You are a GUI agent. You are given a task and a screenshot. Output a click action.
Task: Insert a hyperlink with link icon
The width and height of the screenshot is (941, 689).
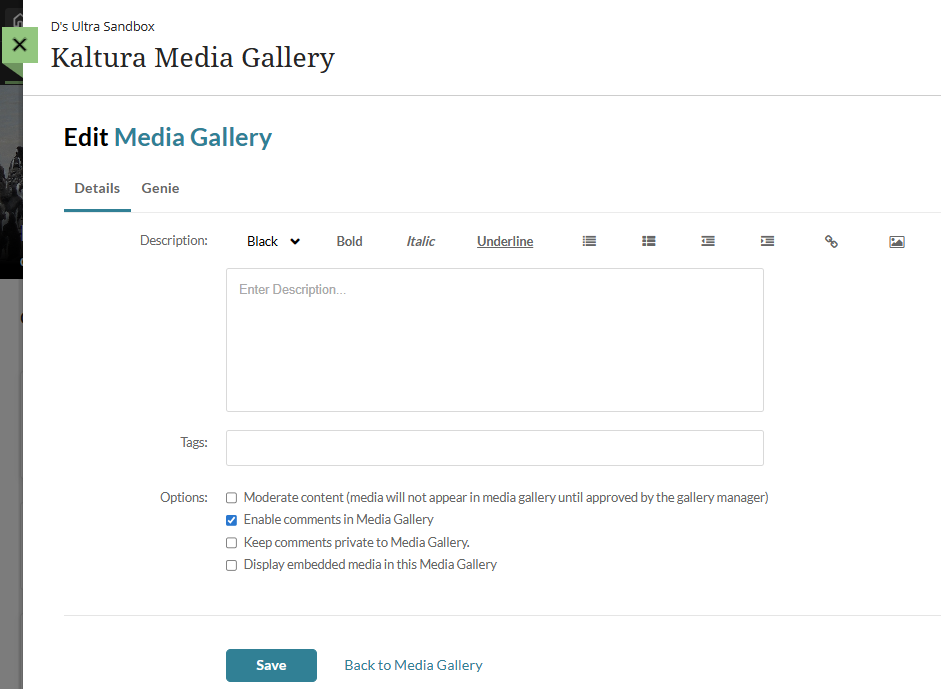(x=831, y=241)
